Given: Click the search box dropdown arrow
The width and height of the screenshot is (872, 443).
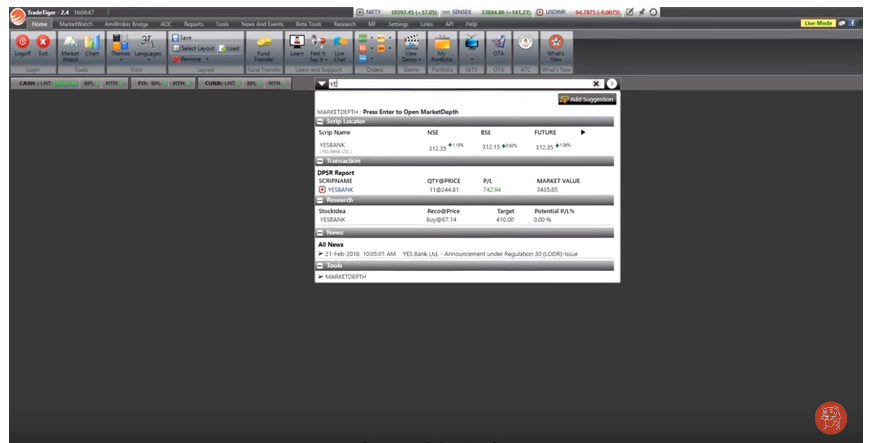Looking at the screenshot, I should pos(321,84).
